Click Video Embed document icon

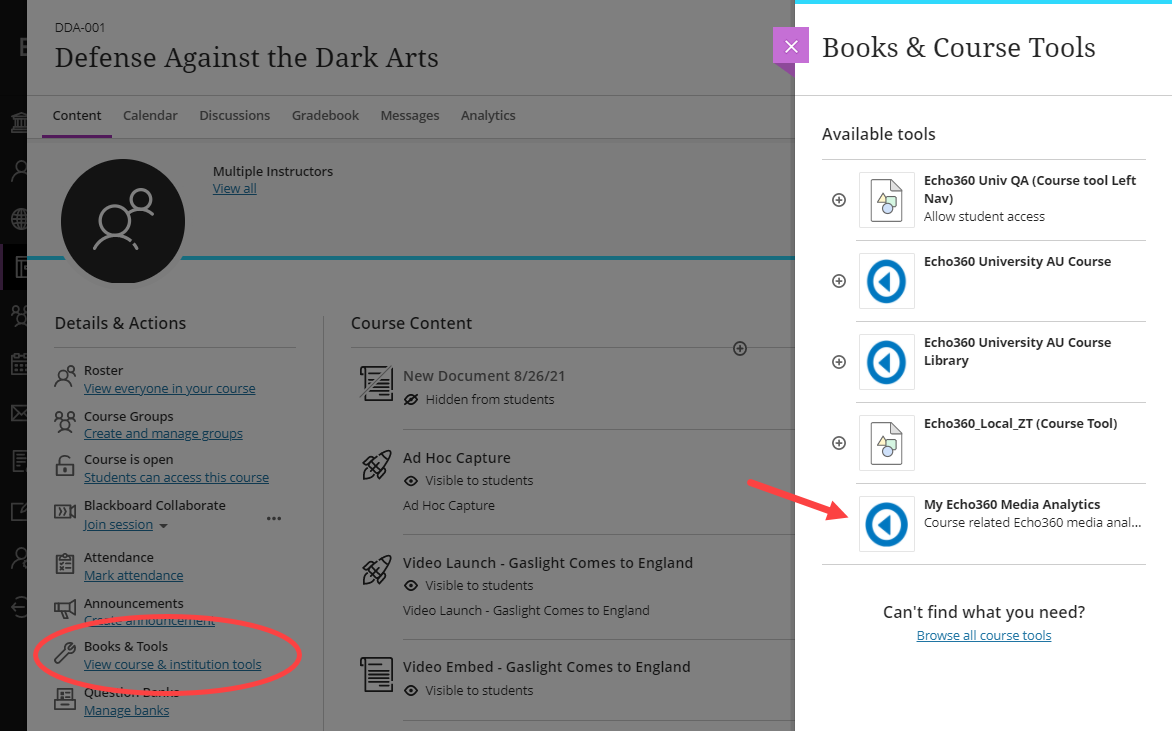[376, 674]
